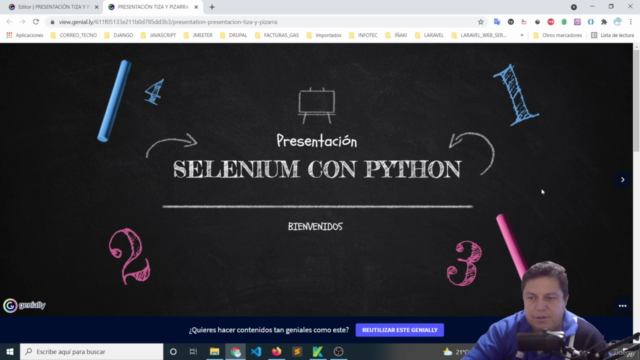
Task: Open the JMEETER bookmark folder
Action: [x=198, y=35]
